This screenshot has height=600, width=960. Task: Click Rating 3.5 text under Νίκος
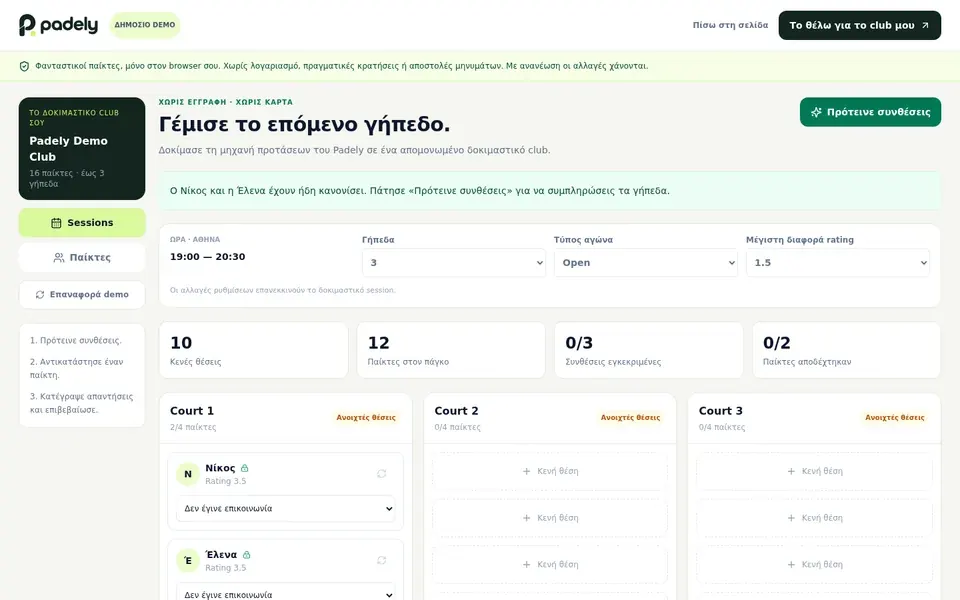[225, 481]
